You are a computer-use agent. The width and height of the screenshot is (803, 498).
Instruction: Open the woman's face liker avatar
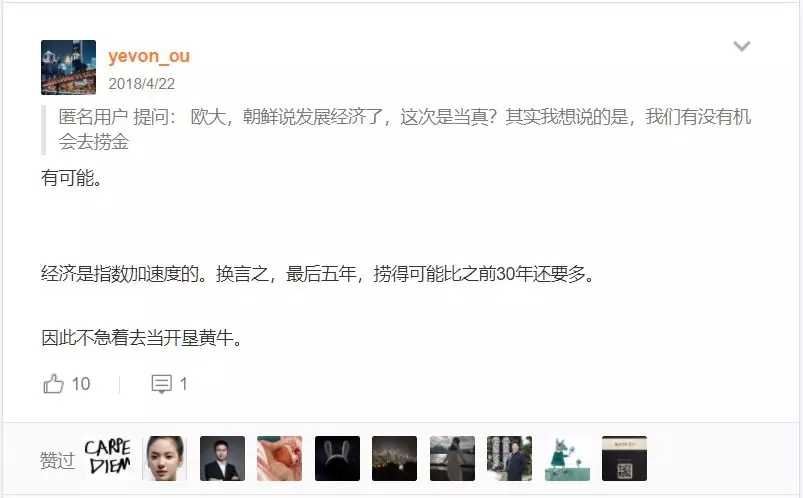(x=164, y=458)
